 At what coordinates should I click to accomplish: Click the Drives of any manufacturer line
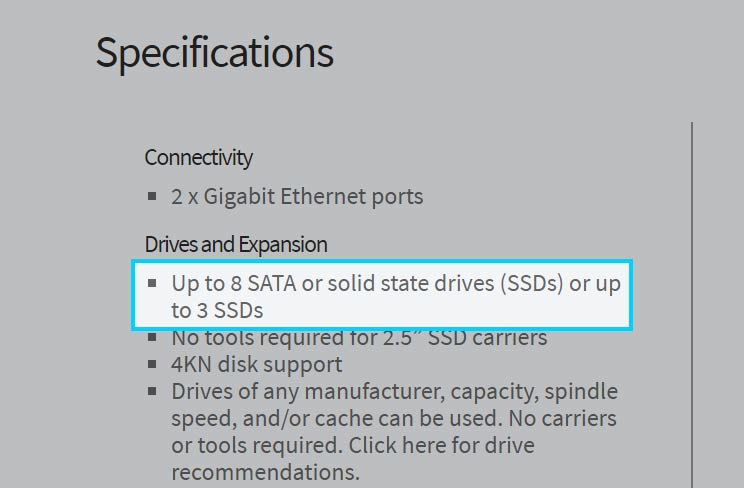tap(394, 392)
